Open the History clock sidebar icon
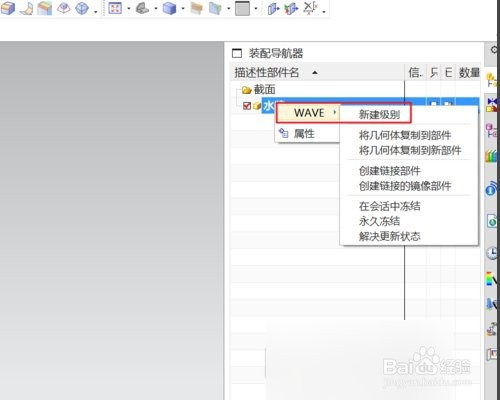 pos(492,253)
